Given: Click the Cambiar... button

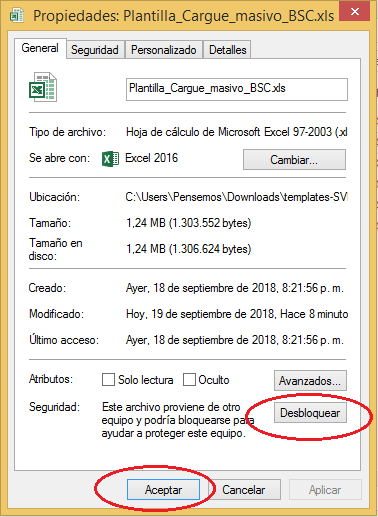Looking at the screenshot, I should (x=294, y=160).
